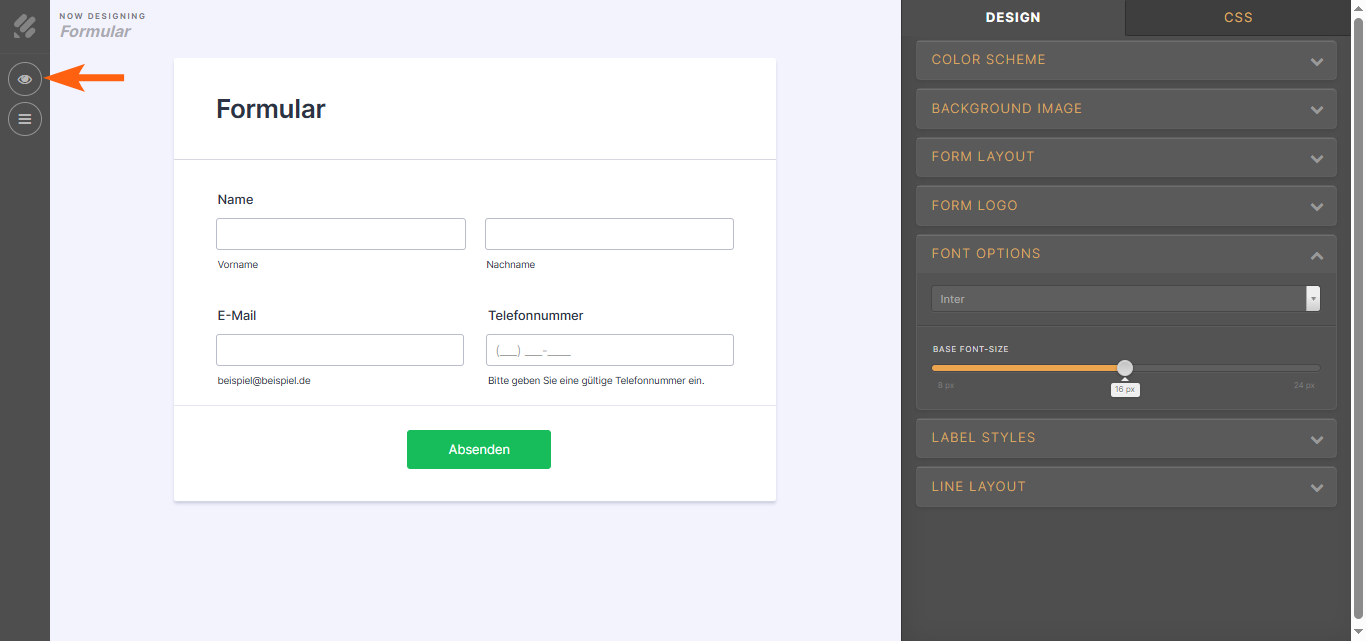
Task: Click the base font-size slider handle
Action: tap(1125, 368)
